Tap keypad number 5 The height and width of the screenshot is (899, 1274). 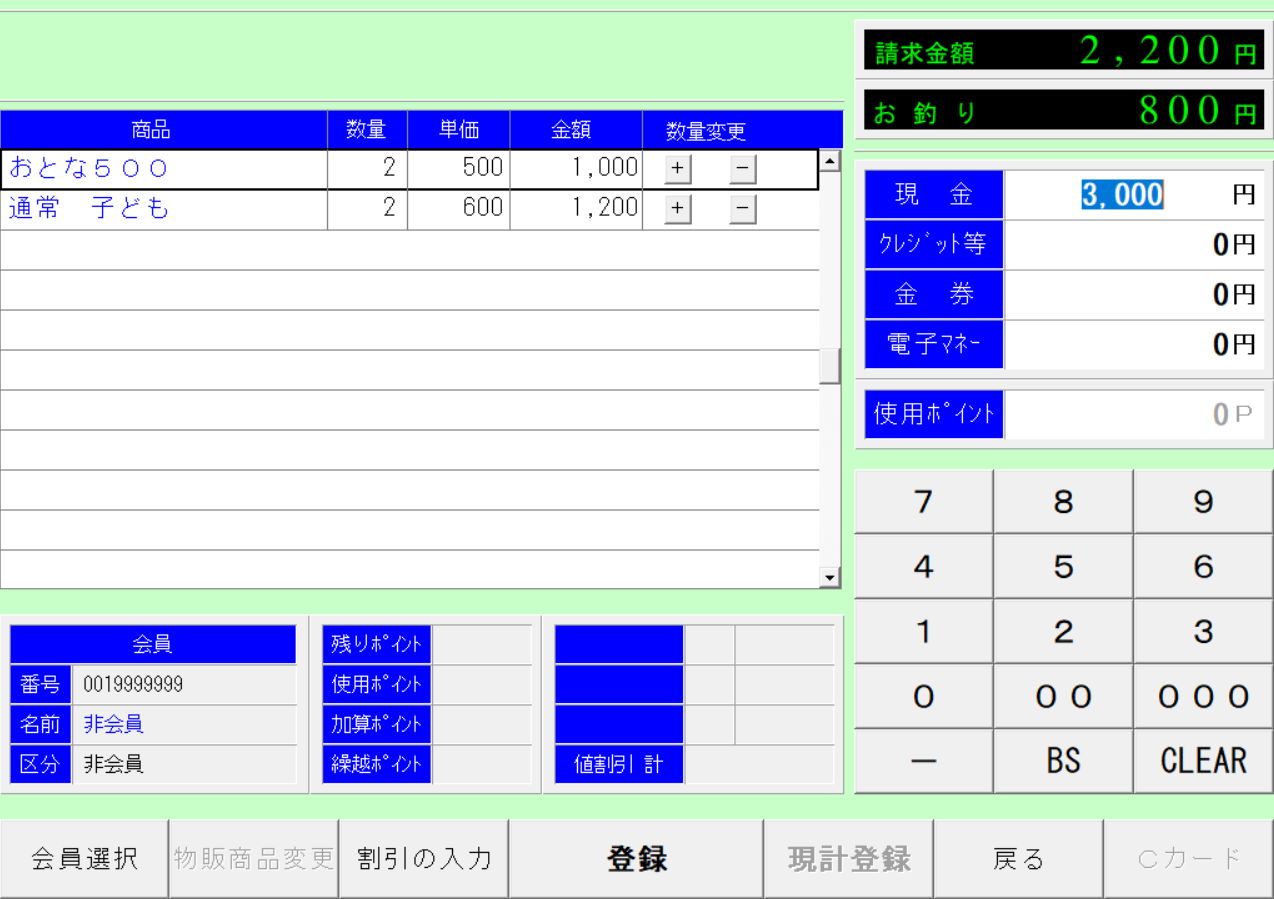[1063, 567]
